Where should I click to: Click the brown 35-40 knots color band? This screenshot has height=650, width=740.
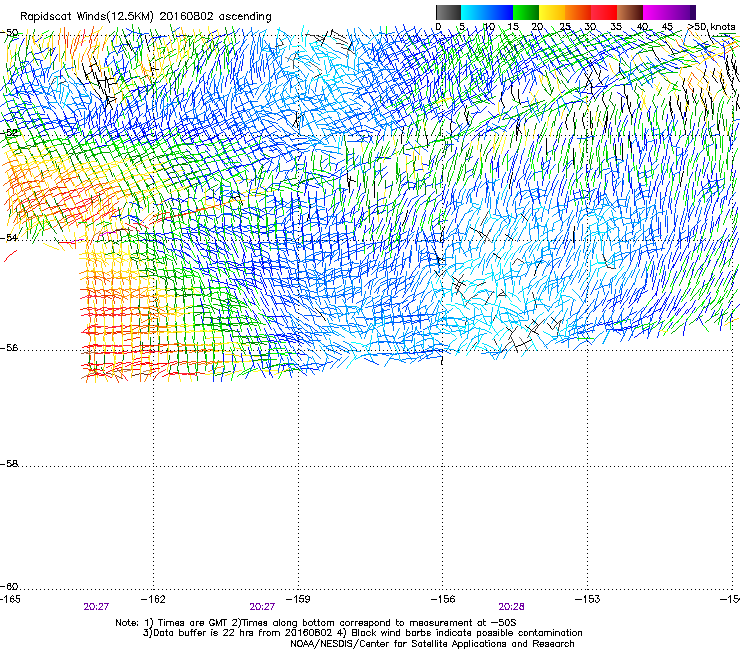[630, 12]
